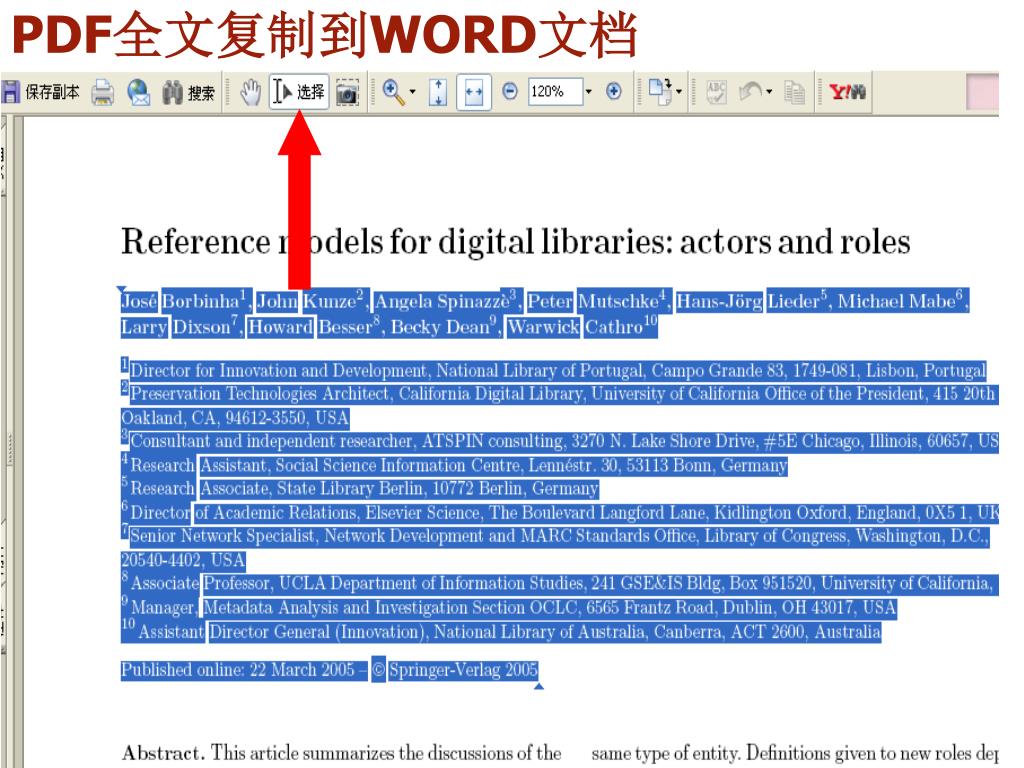Click the copy pages icon
This screenshot has height=768, width=1024.
(x=794, y=92)
